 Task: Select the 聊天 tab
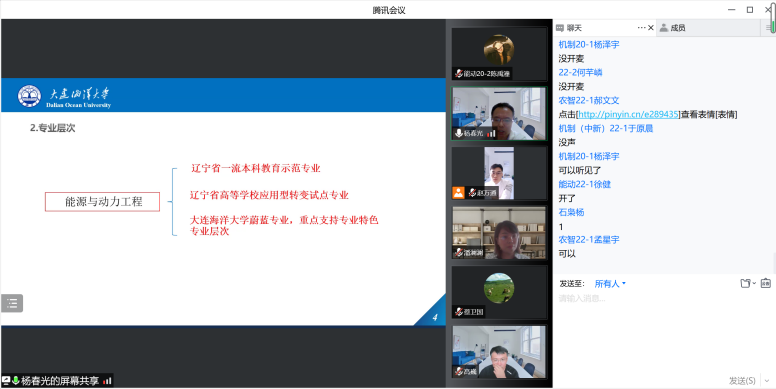tap(574, 28)
